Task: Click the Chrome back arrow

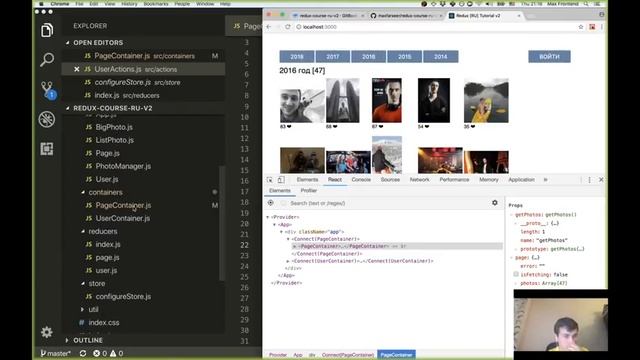Action: [x=269, y=27]
